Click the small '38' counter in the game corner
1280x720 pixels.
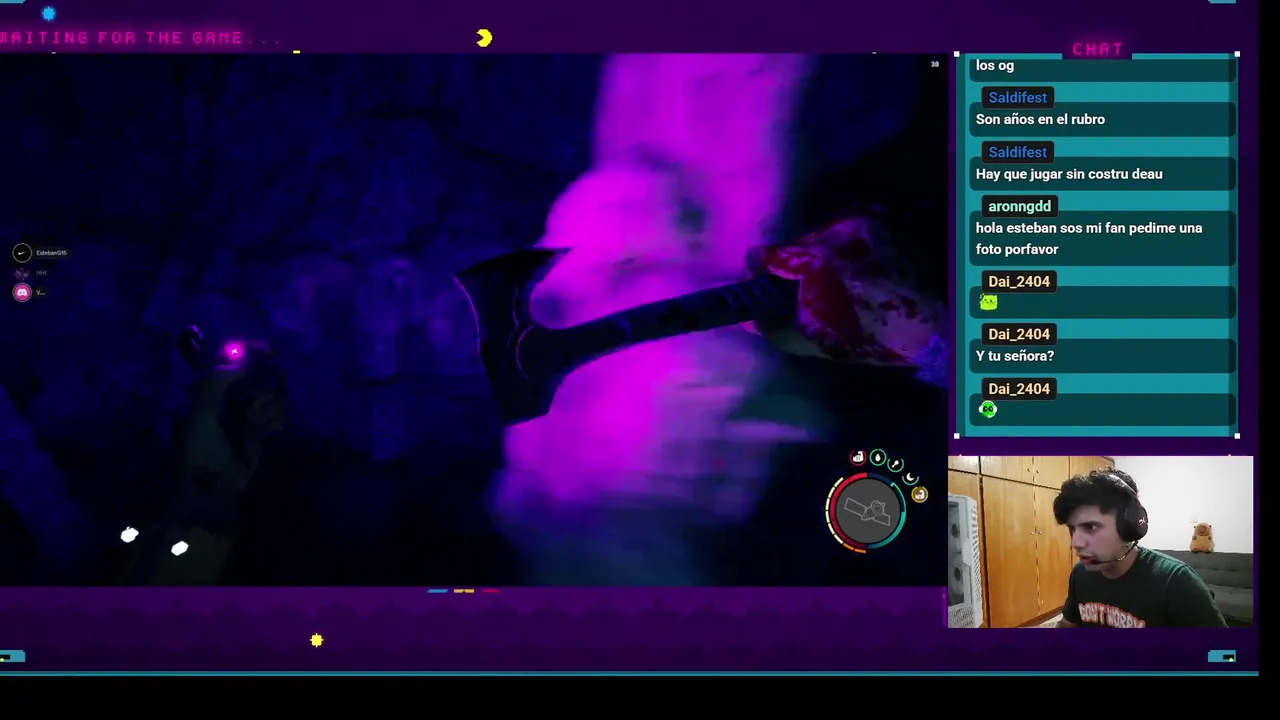[x=935, y=64]
